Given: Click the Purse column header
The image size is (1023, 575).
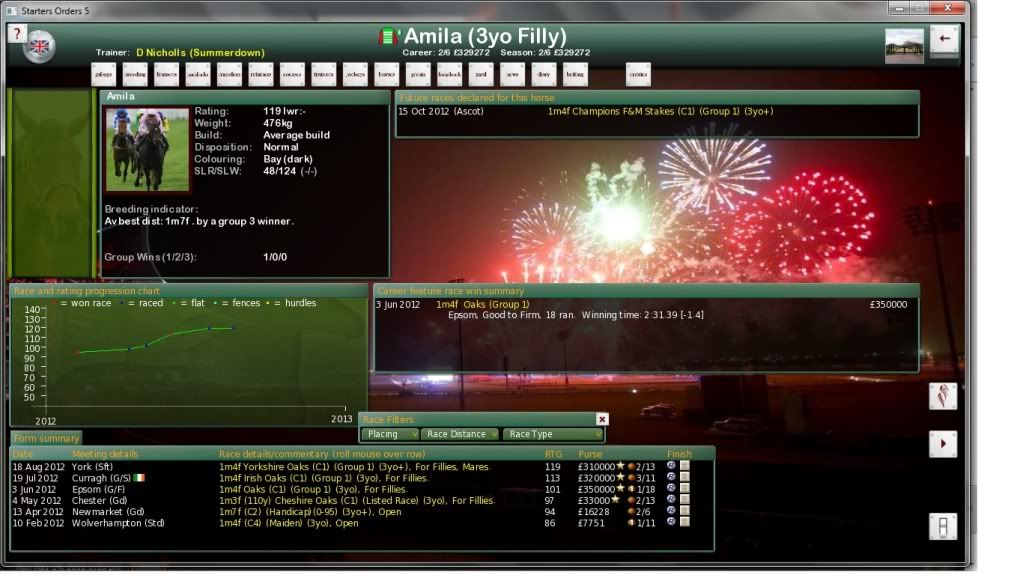Looking at the screenshot, I should 590,454.
